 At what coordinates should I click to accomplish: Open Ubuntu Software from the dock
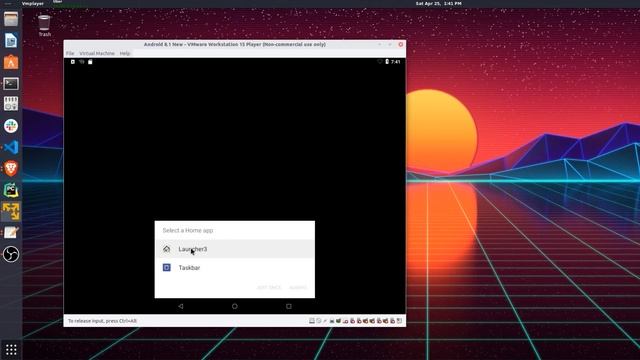point(11,62)
